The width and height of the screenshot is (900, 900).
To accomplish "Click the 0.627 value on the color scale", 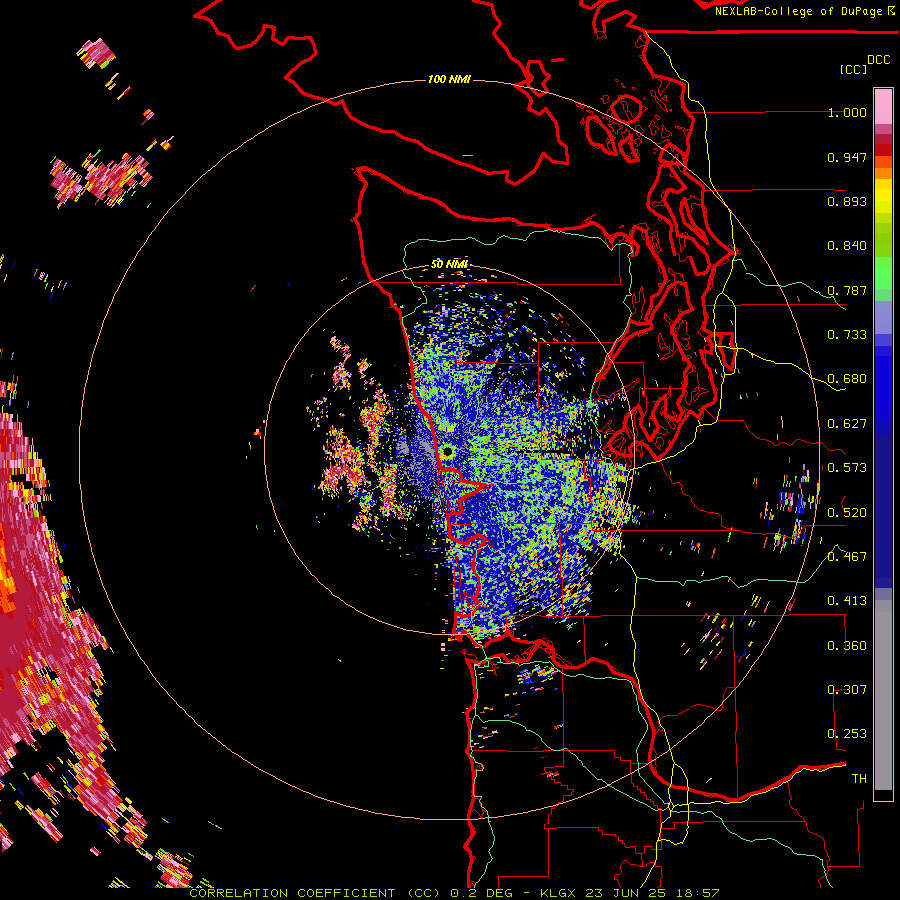I will click(x=847, y=424).
